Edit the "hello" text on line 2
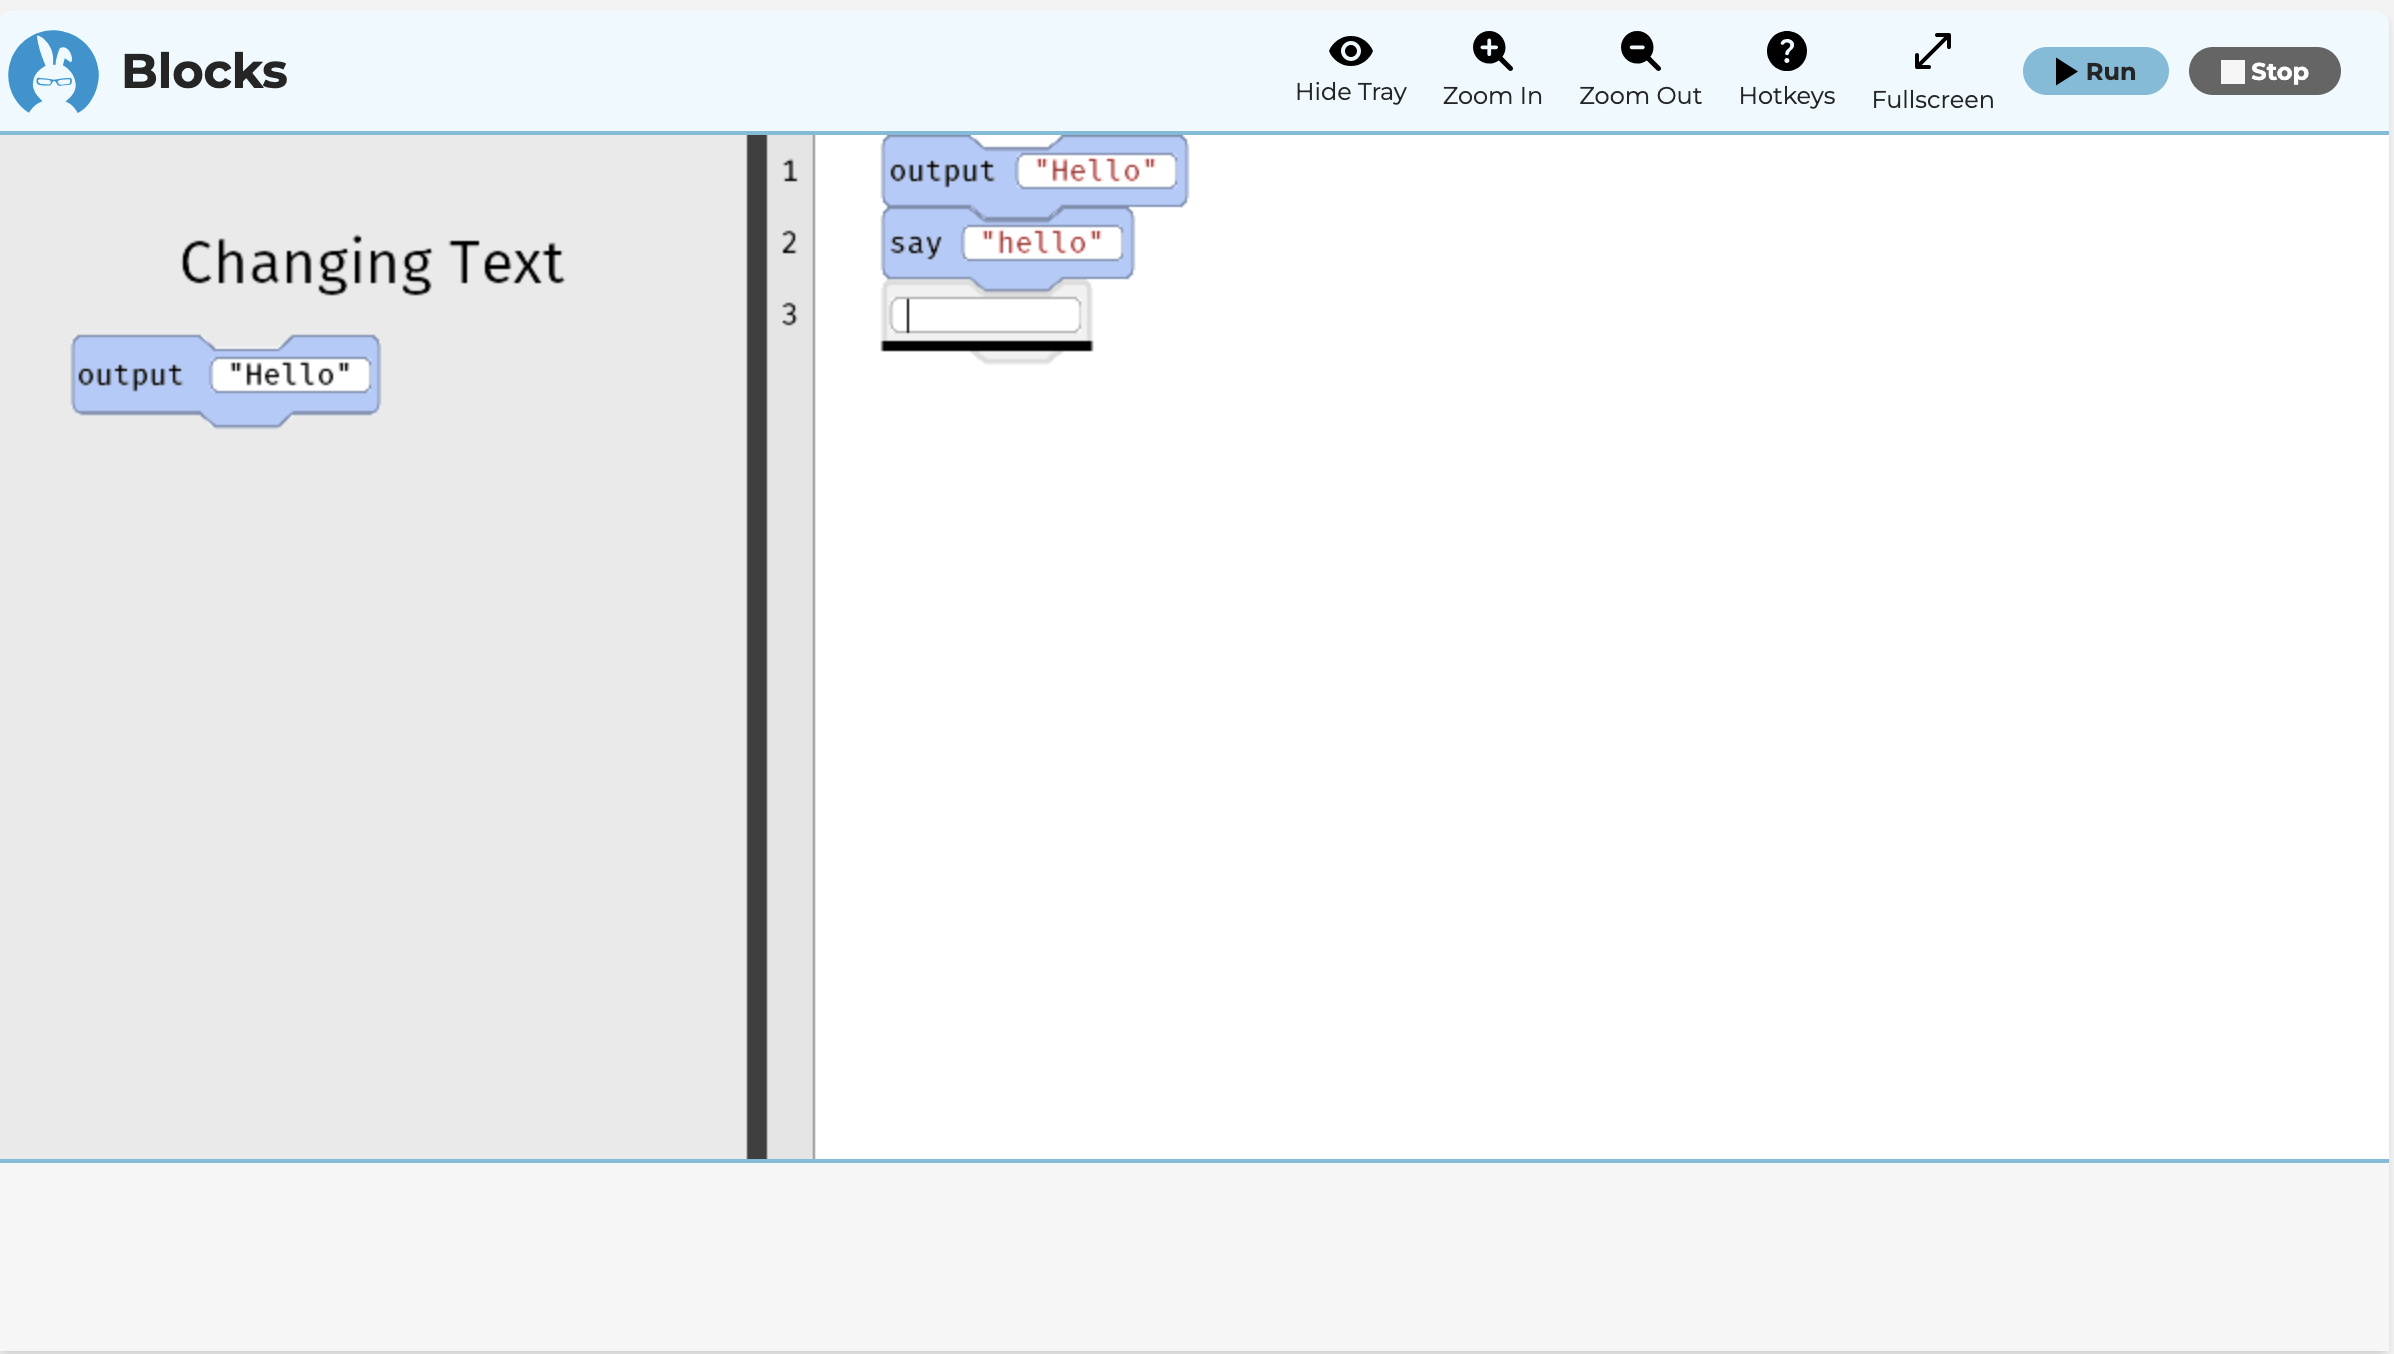The width and height of the screenshot is (2394, 1354). click(1042, 243)
